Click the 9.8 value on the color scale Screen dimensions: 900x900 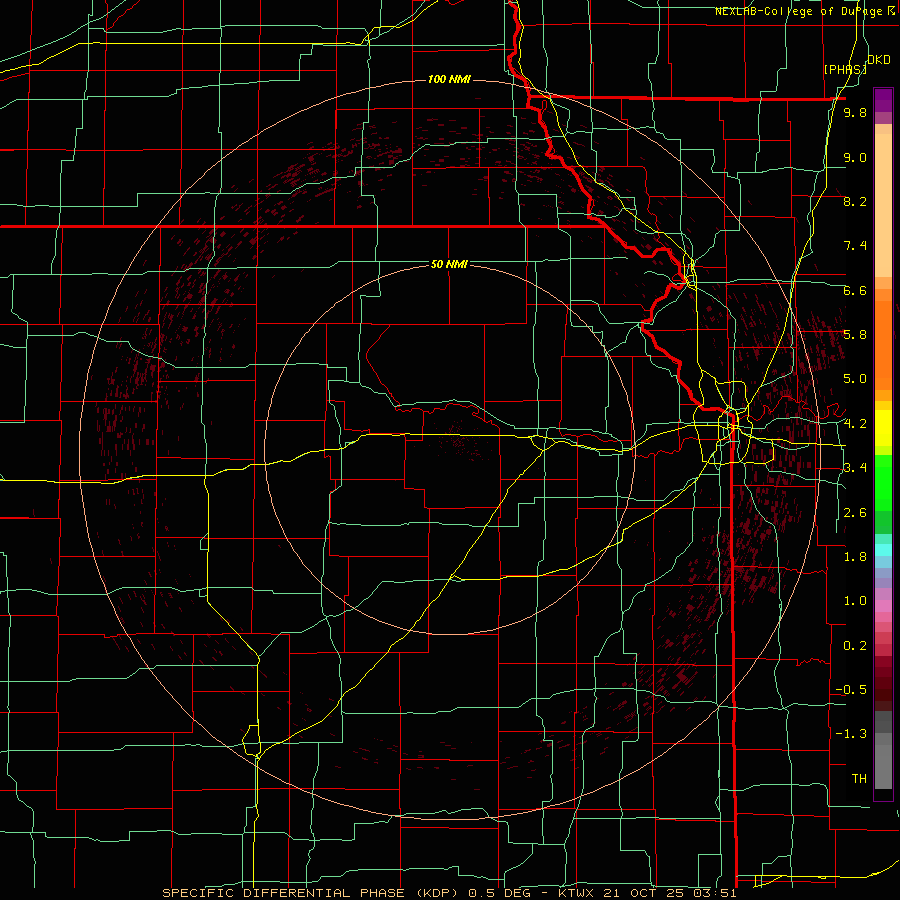[855, 112]
